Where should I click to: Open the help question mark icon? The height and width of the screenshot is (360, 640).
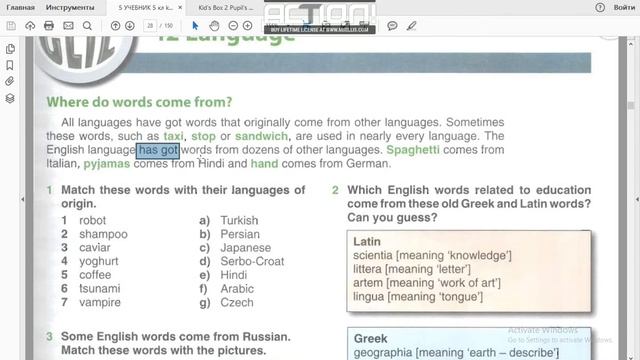pos(600,7)
